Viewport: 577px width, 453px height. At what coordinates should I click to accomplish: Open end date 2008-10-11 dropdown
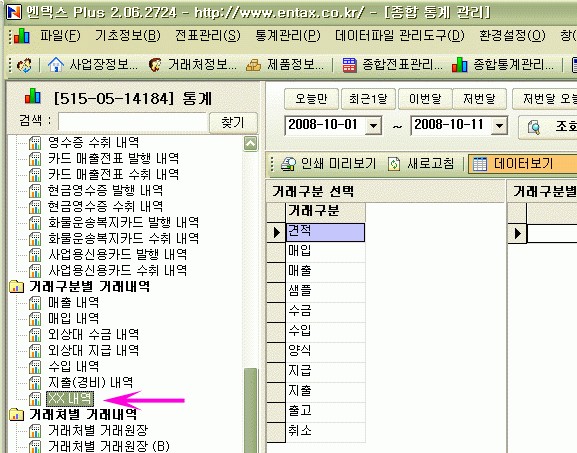499,126
